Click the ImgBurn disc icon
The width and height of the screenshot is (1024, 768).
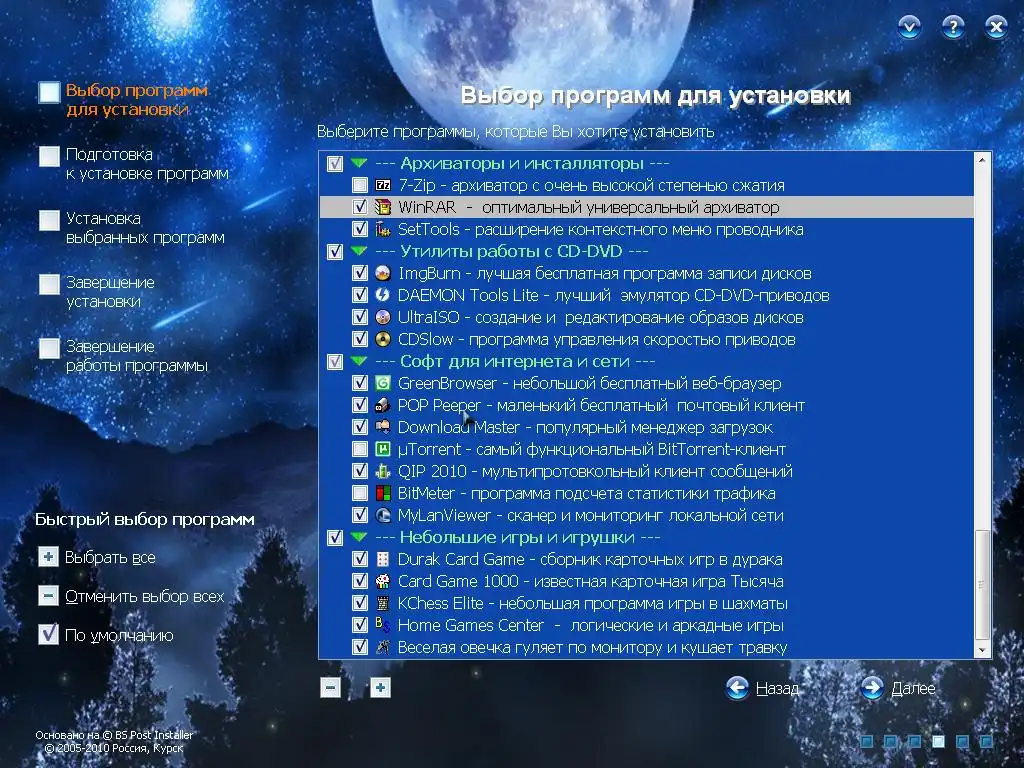(383, 273)
